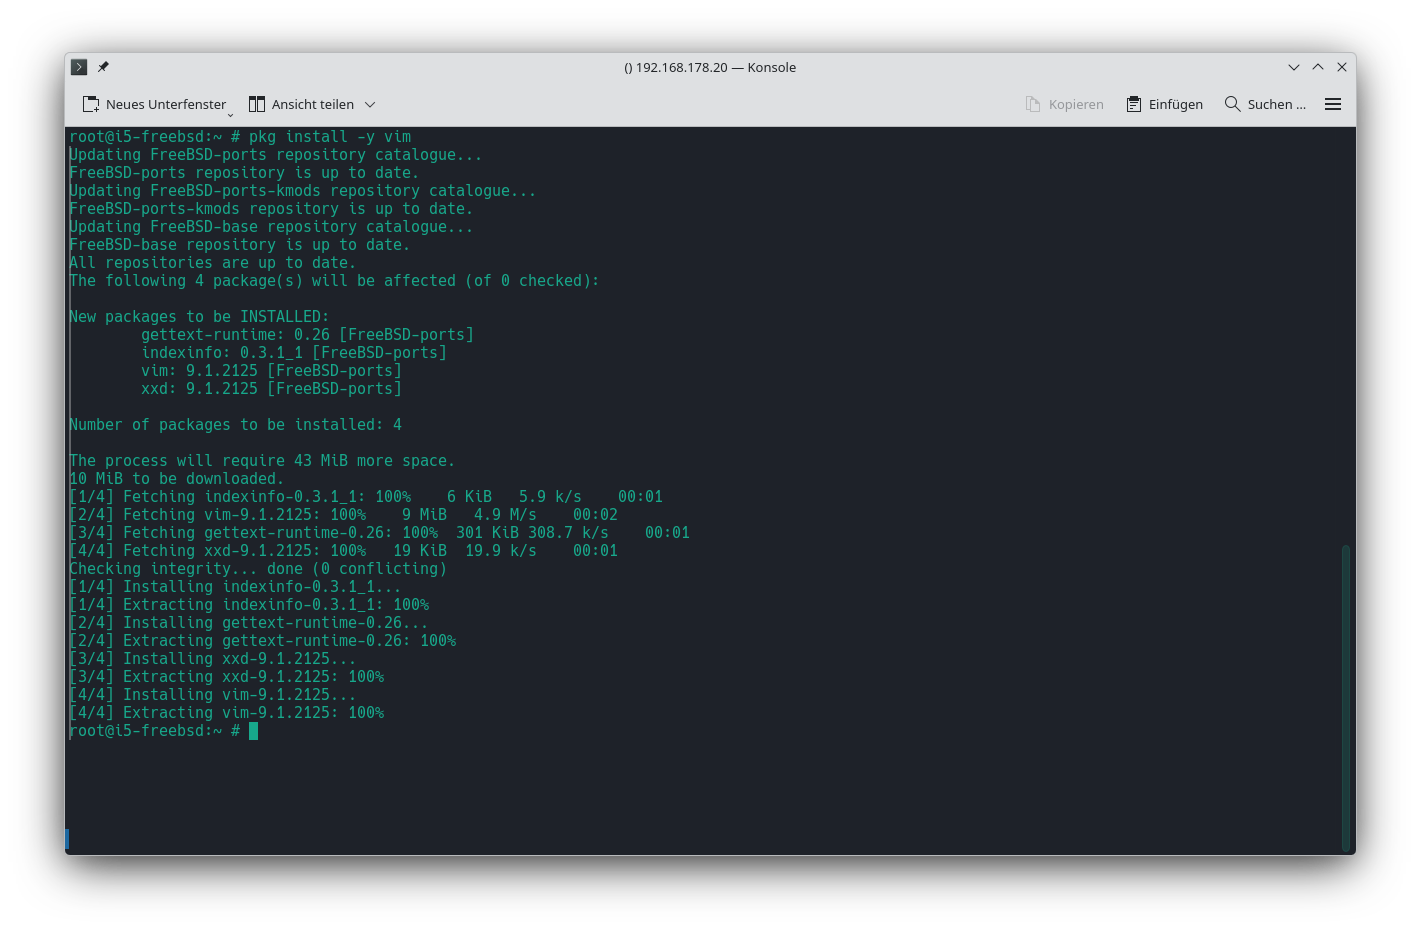Viewport: 1421px width, 932px height.
Task: Open the hamburger menu in toolbar
Action: [1333, 104]
